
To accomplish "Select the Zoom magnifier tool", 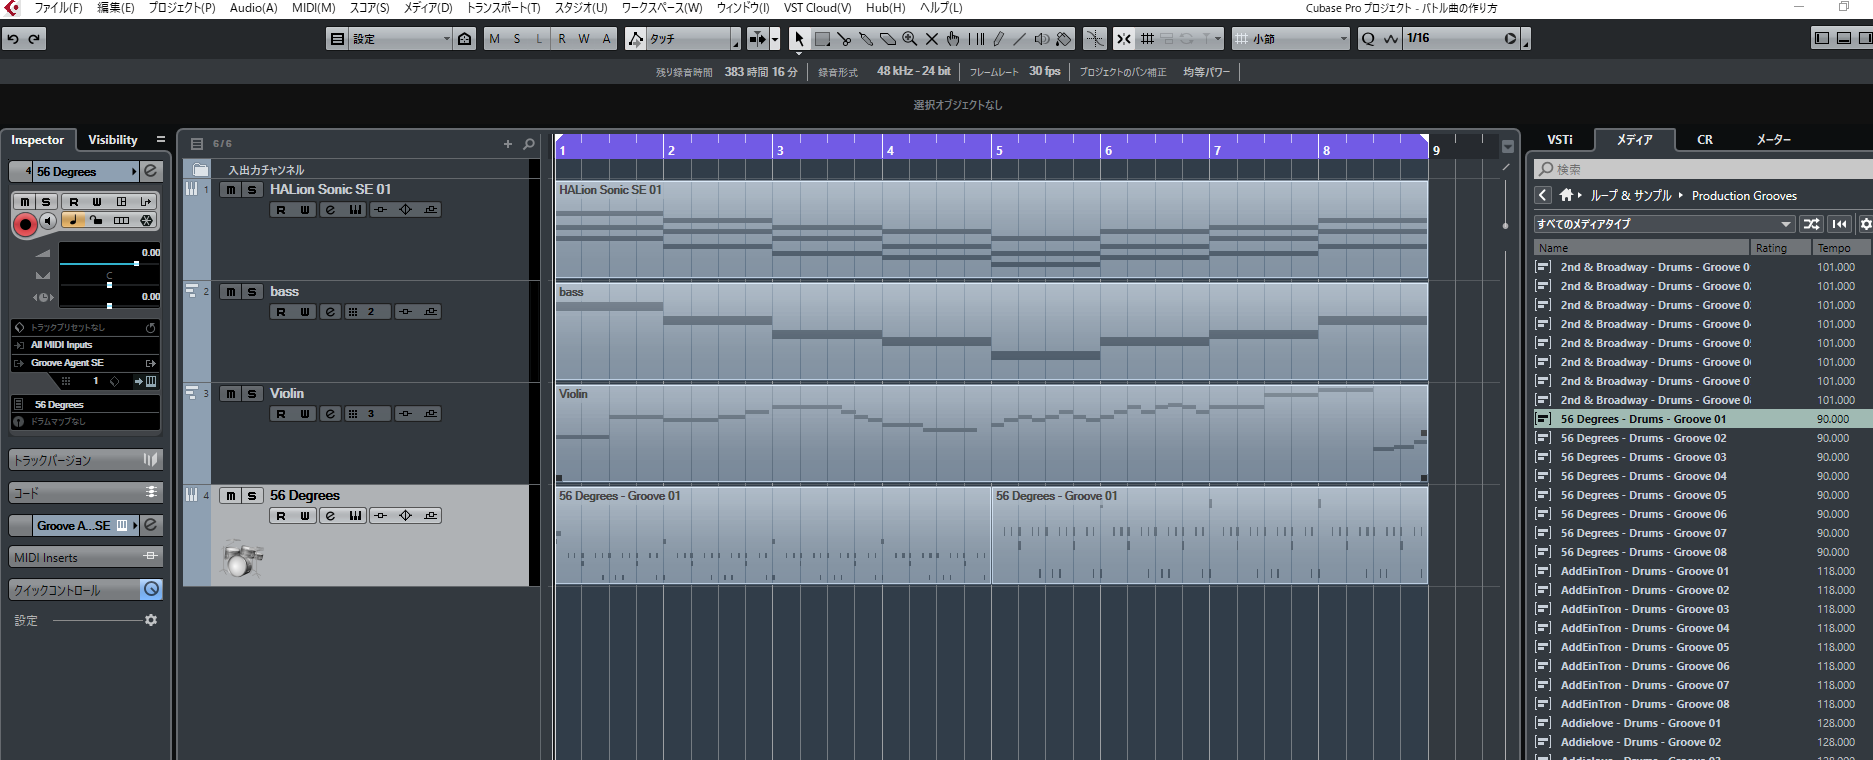I will click(910, 39).
